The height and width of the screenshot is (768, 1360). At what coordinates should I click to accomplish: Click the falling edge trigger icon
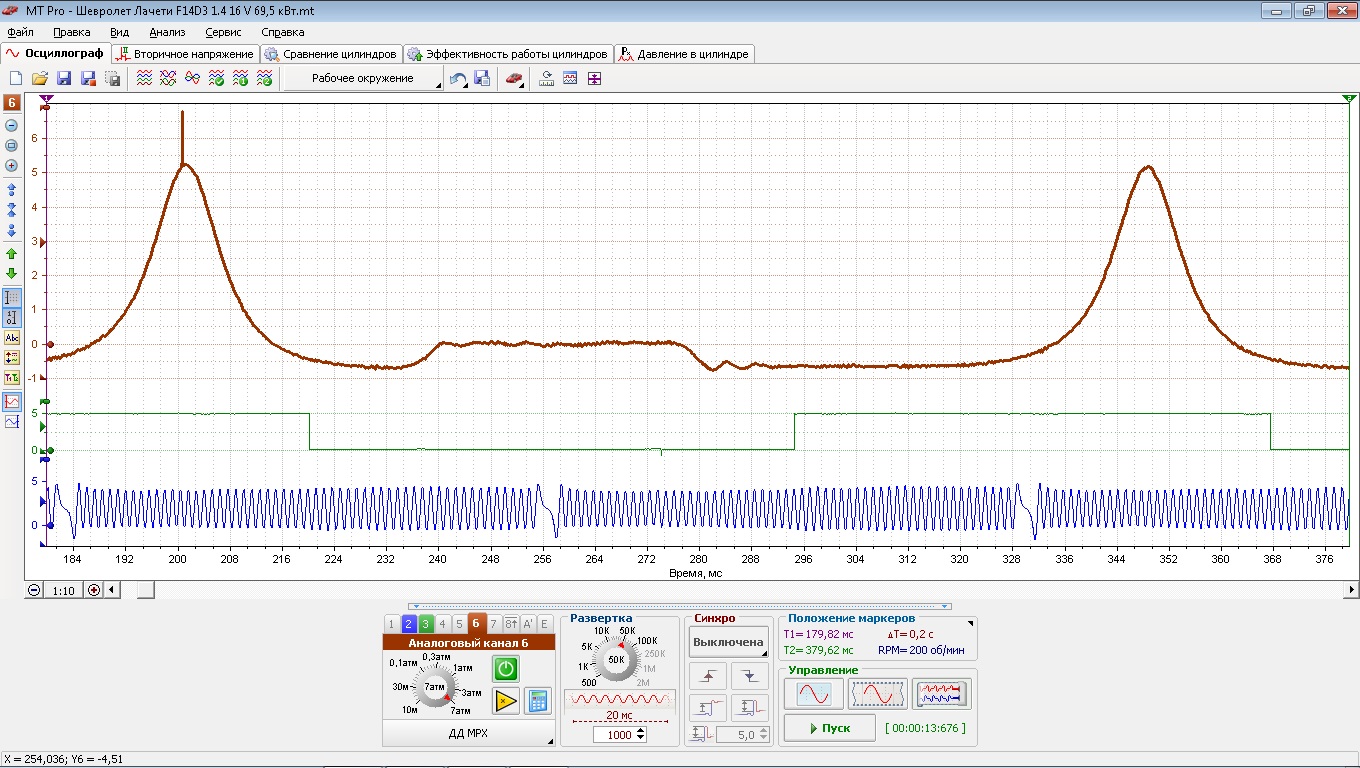point(750,676)
